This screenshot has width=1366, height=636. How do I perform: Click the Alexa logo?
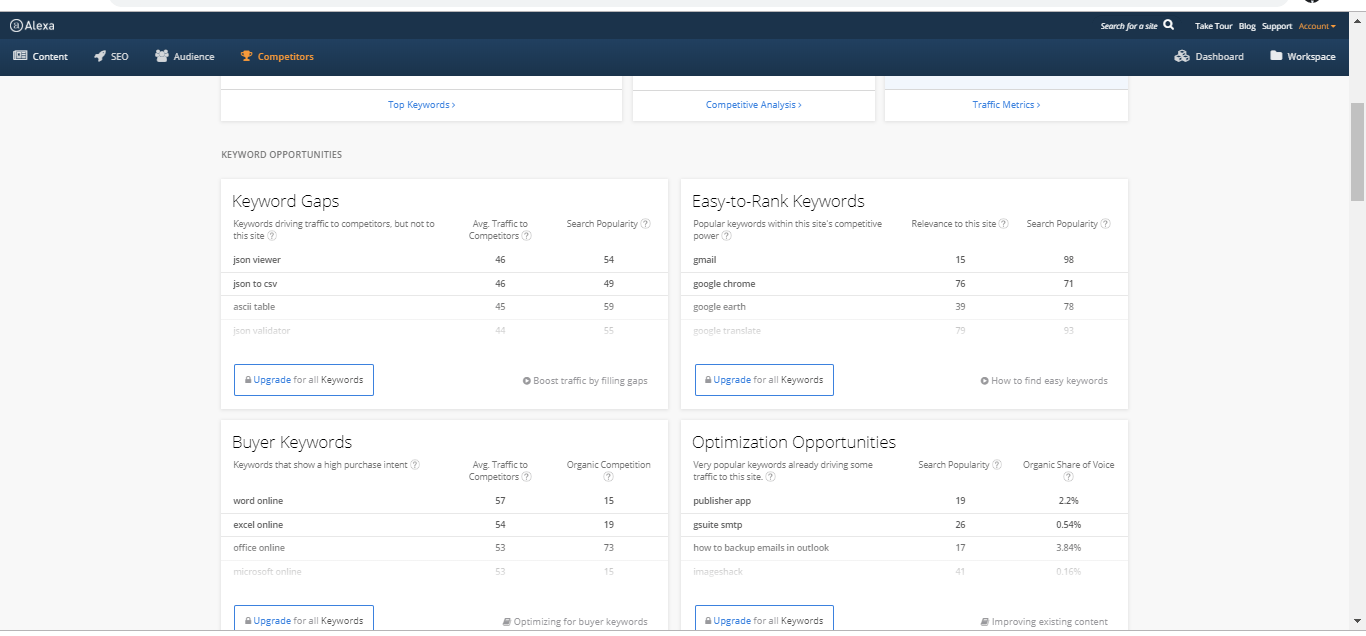[x=30, y=26]
